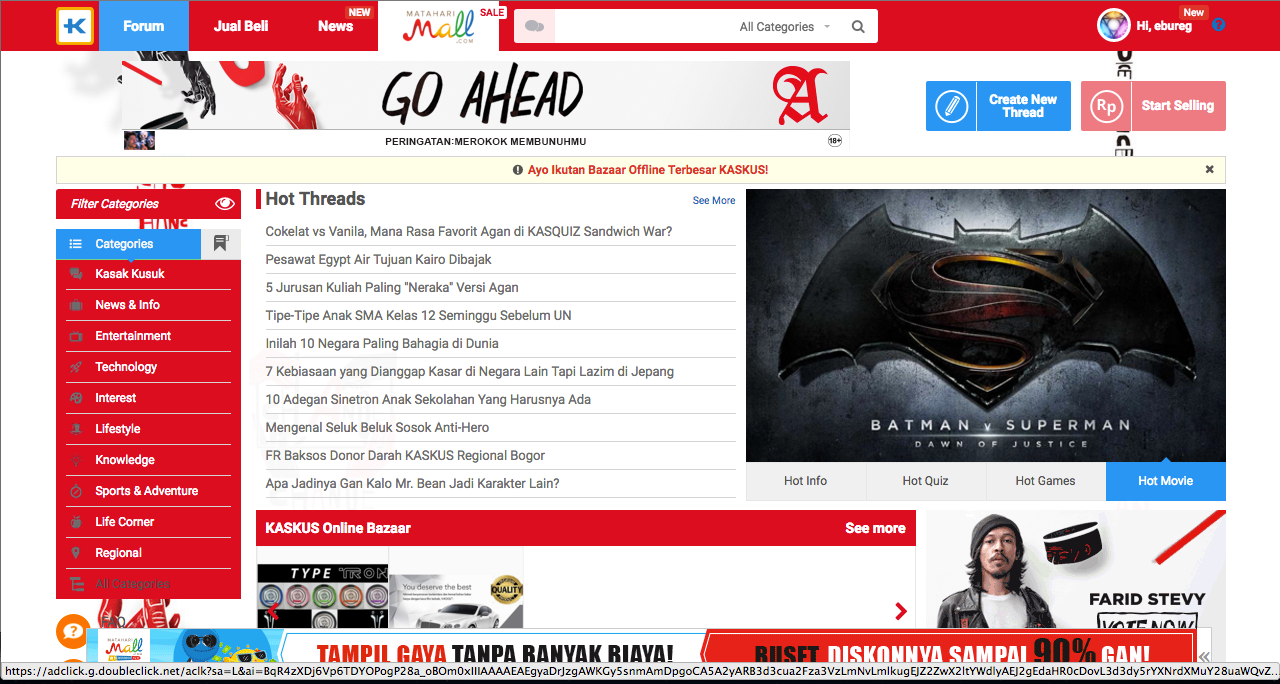Viewport: 1280px width, 684px height.
Task: Click the Interest palette icon
Action: tap(75, 398)
